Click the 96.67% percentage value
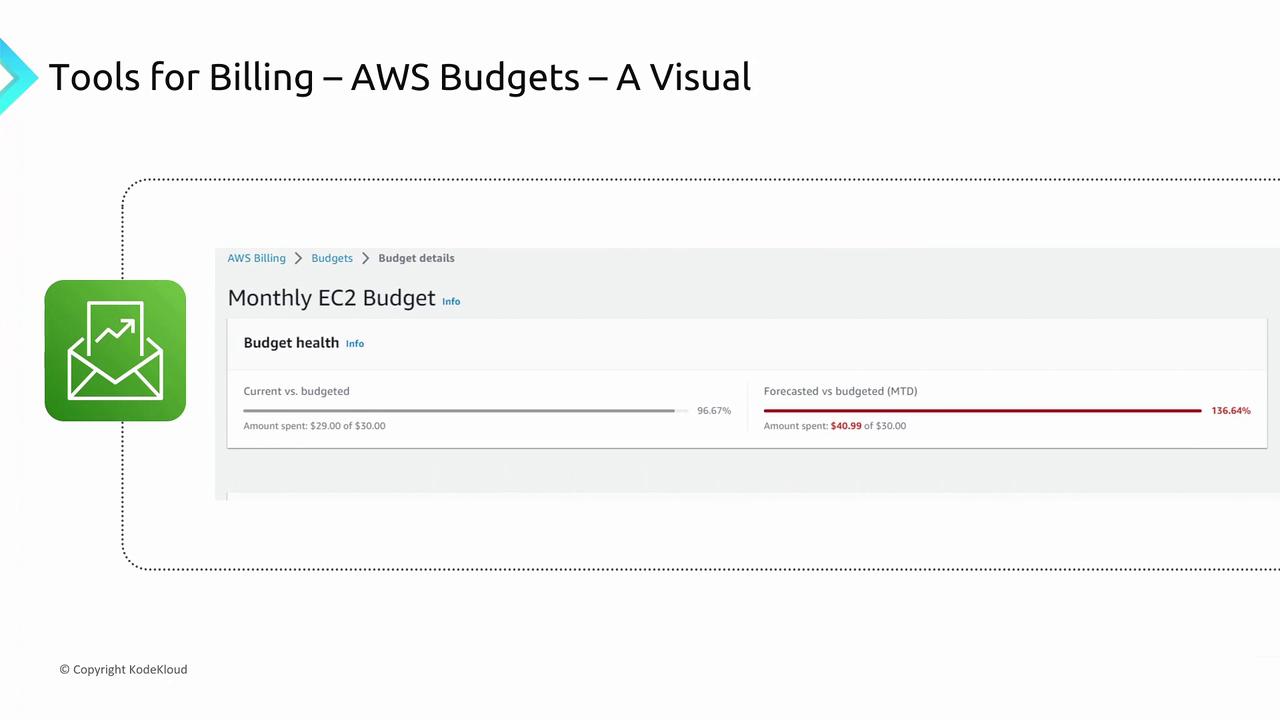1280x720 pixels. (x=714, y=411)
